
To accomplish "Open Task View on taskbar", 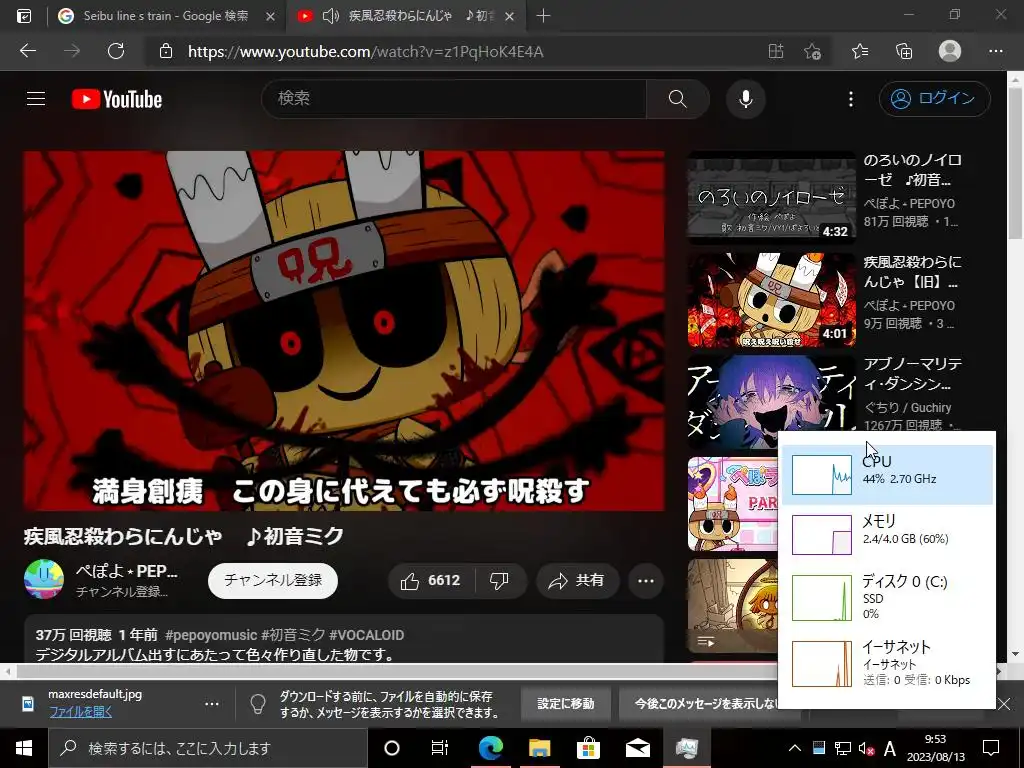I will [x=440, y=748].
